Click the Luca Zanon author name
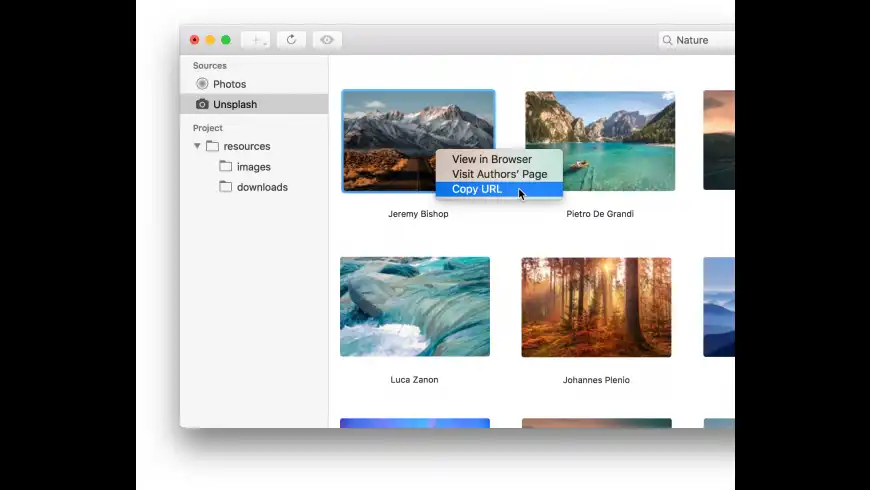Screen dimensions: 870x490 tap(414, 380)
